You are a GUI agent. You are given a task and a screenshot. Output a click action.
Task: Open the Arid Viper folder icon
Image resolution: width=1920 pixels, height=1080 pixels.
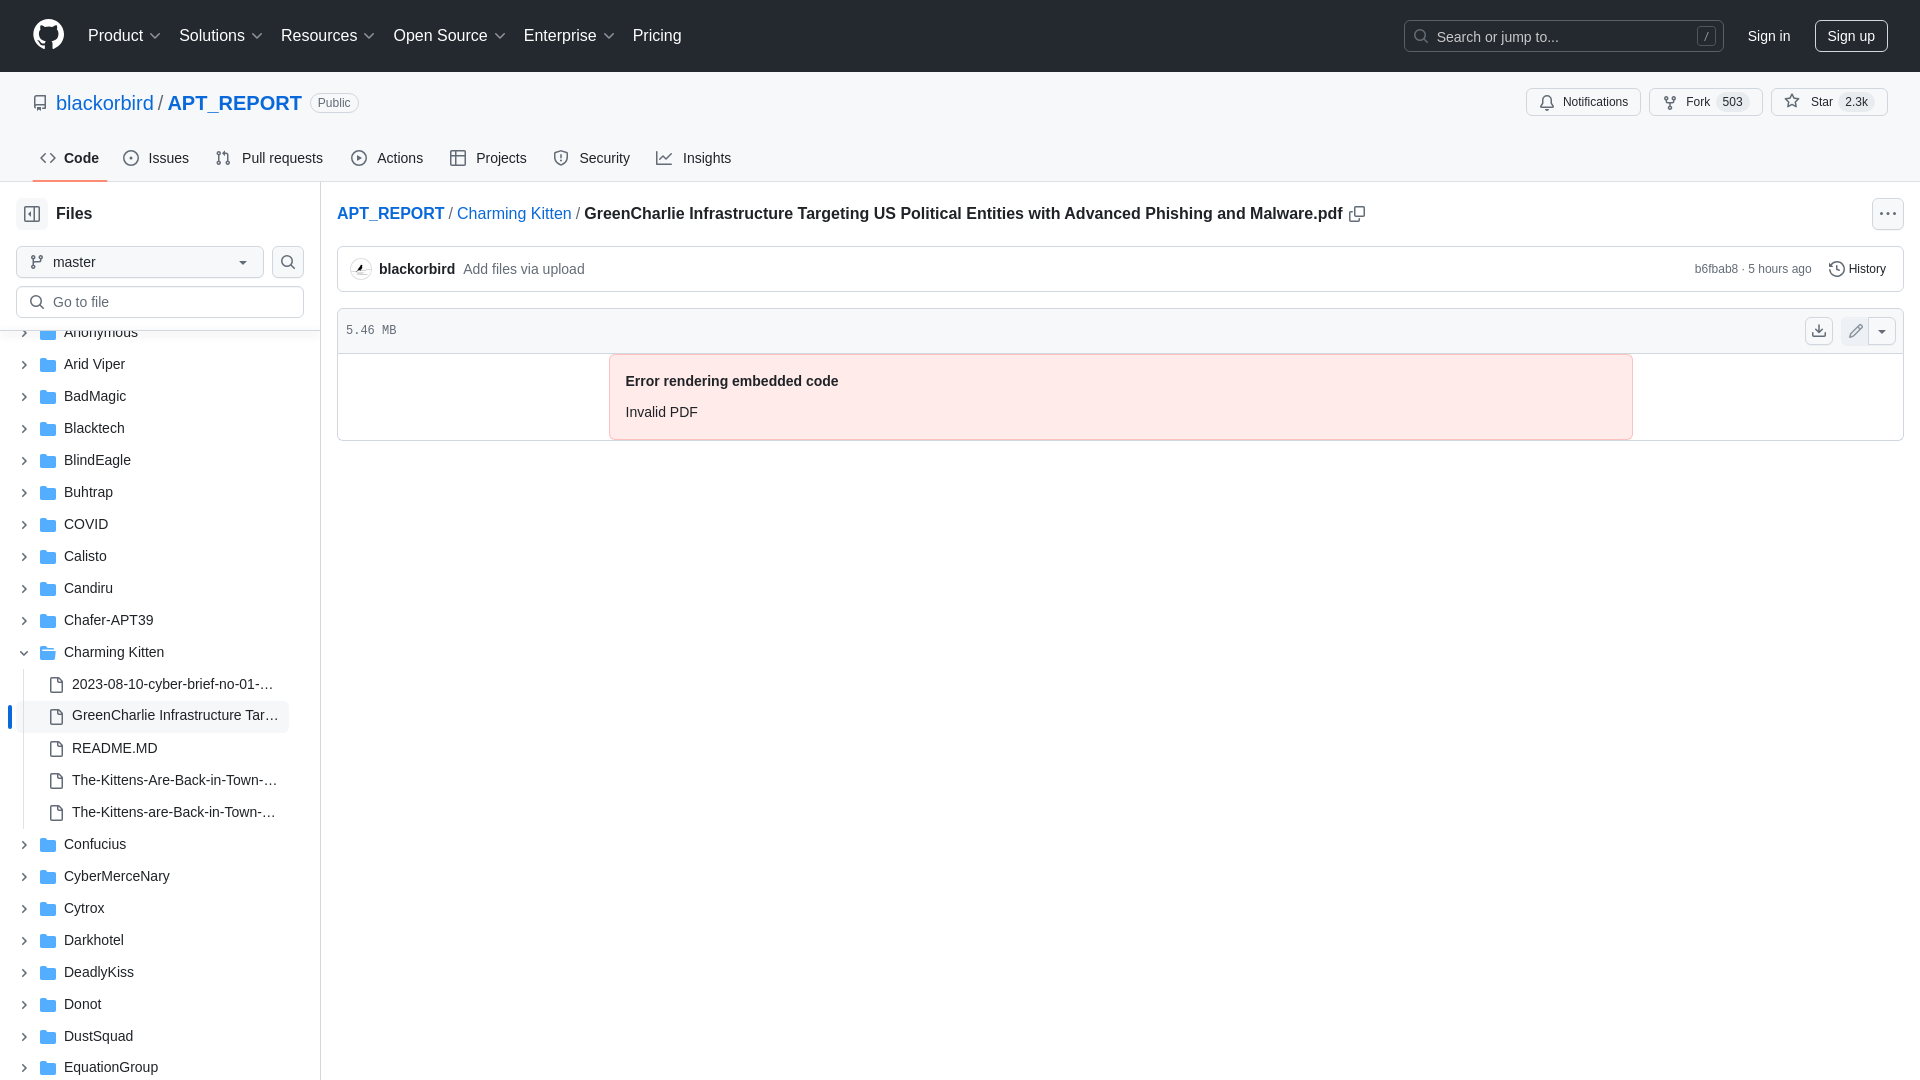click(48, 364)
